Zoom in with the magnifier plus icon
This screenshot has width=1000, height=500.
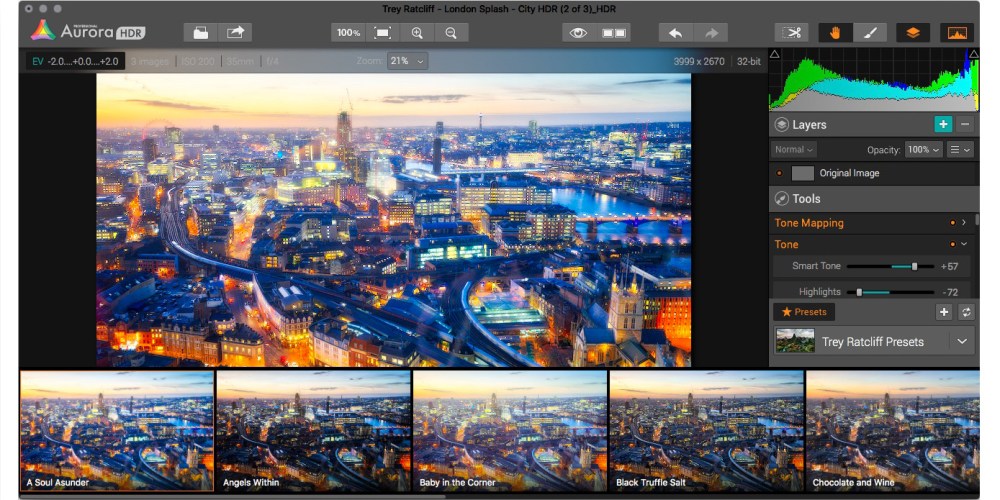[417, 32]
